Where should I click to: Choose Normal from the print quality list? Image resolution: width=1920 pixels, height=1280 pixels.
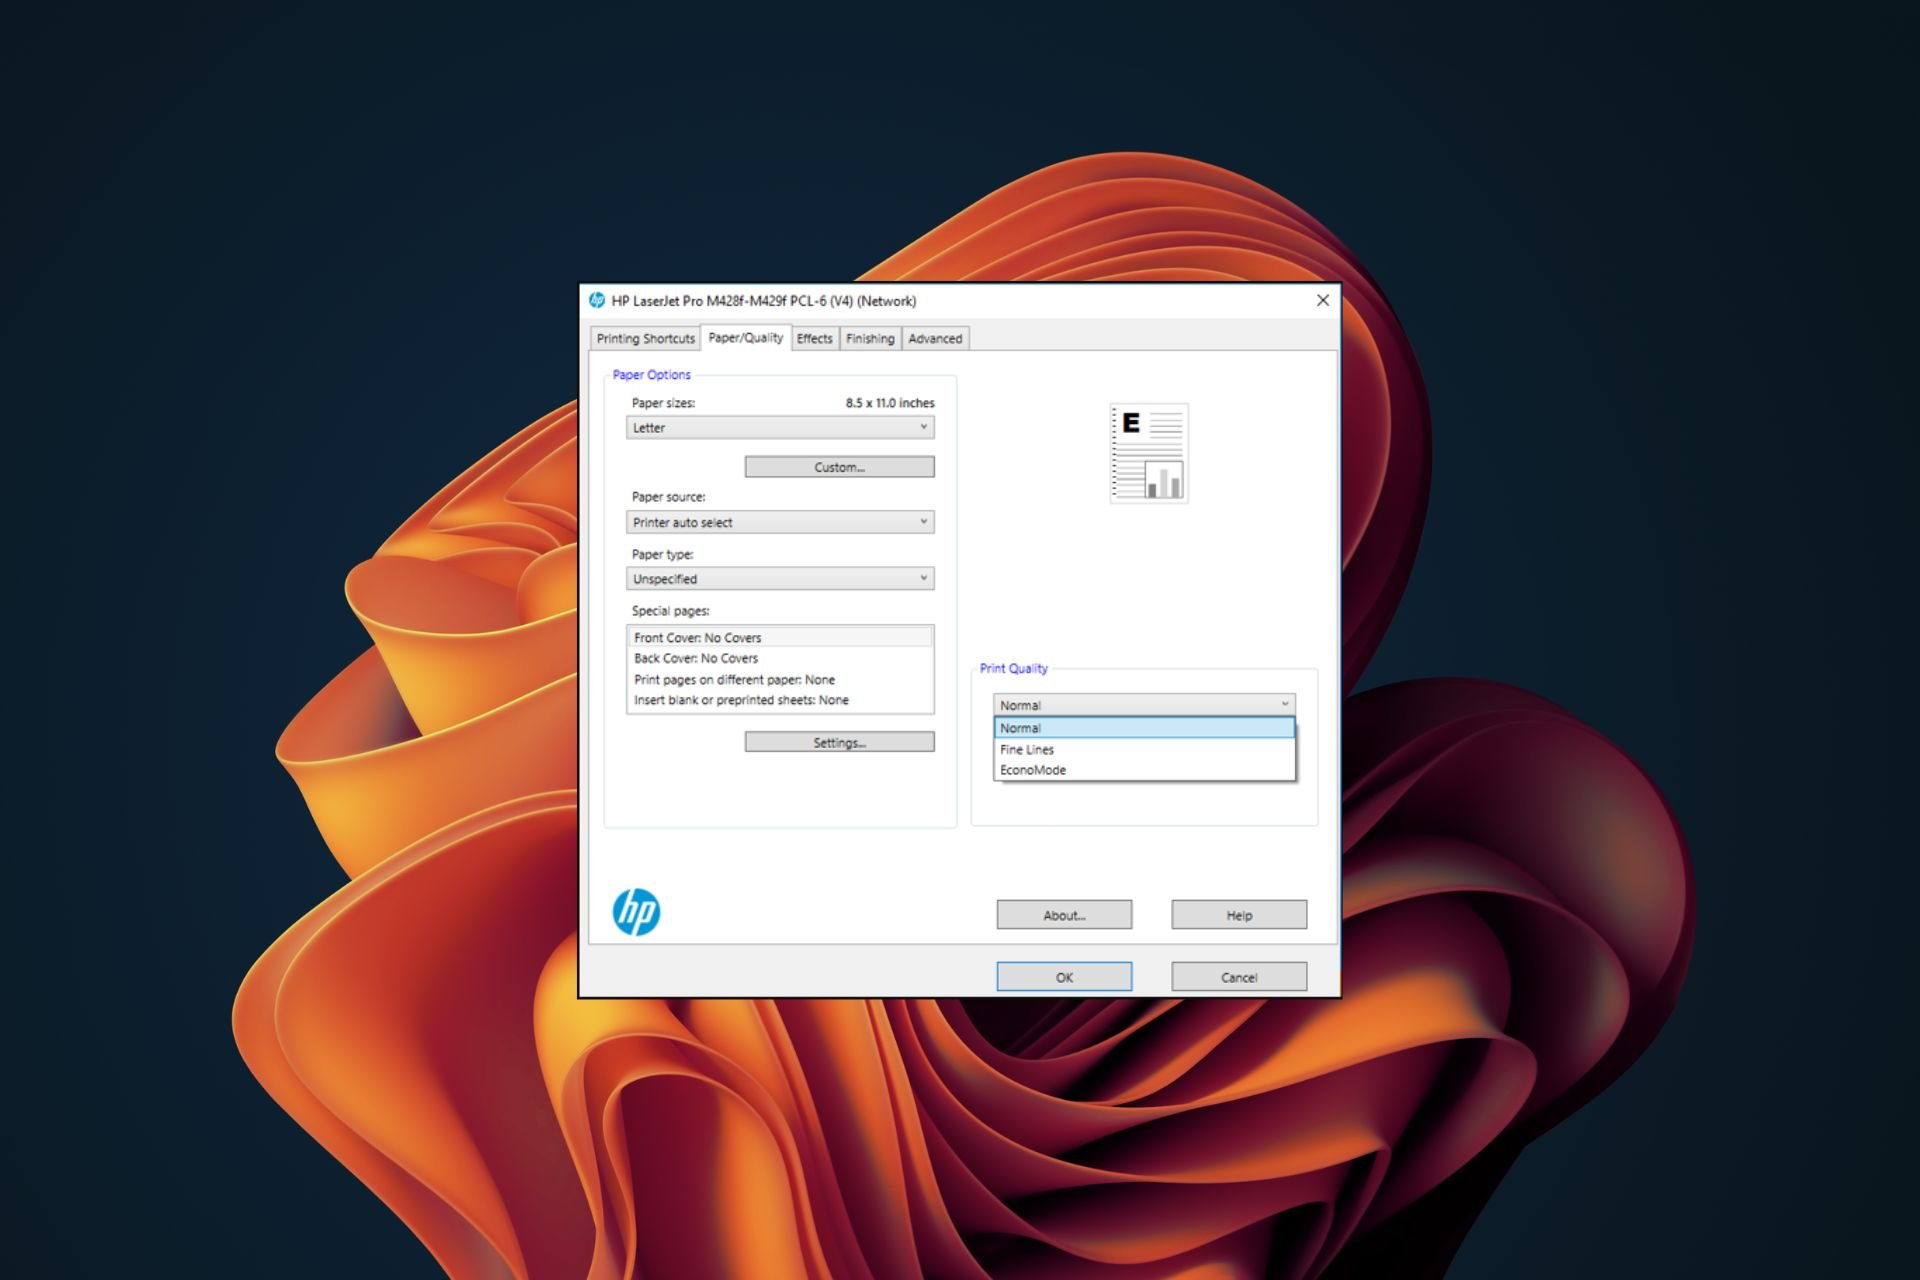pyautogui.click(x=1144, y=728)
